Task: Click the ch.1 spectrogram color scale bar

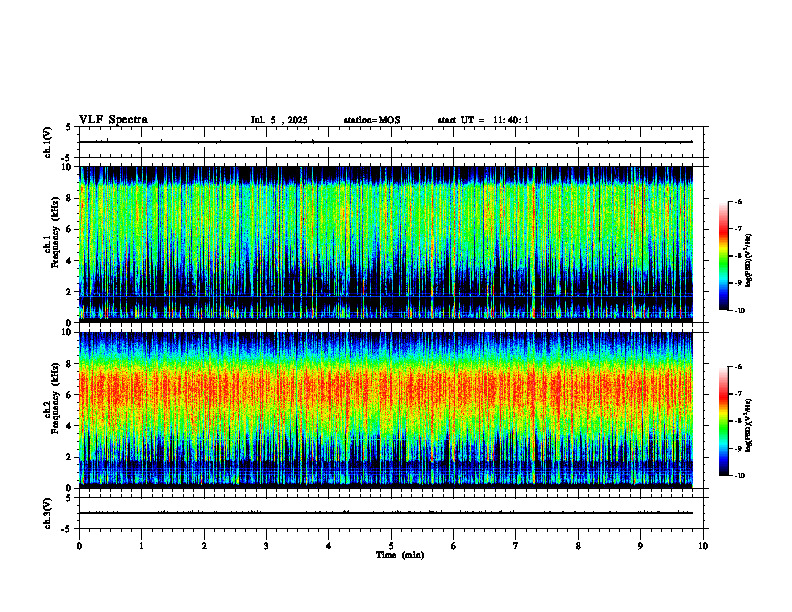Action: 723,256
